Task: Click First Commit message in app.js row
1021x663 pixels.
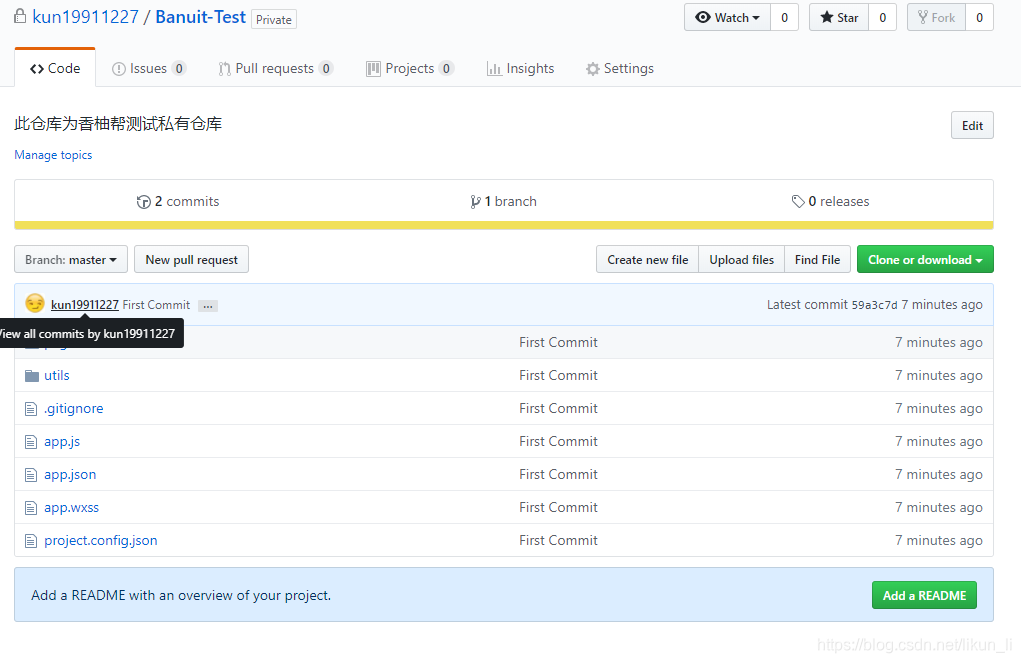Action: (558, 442)
